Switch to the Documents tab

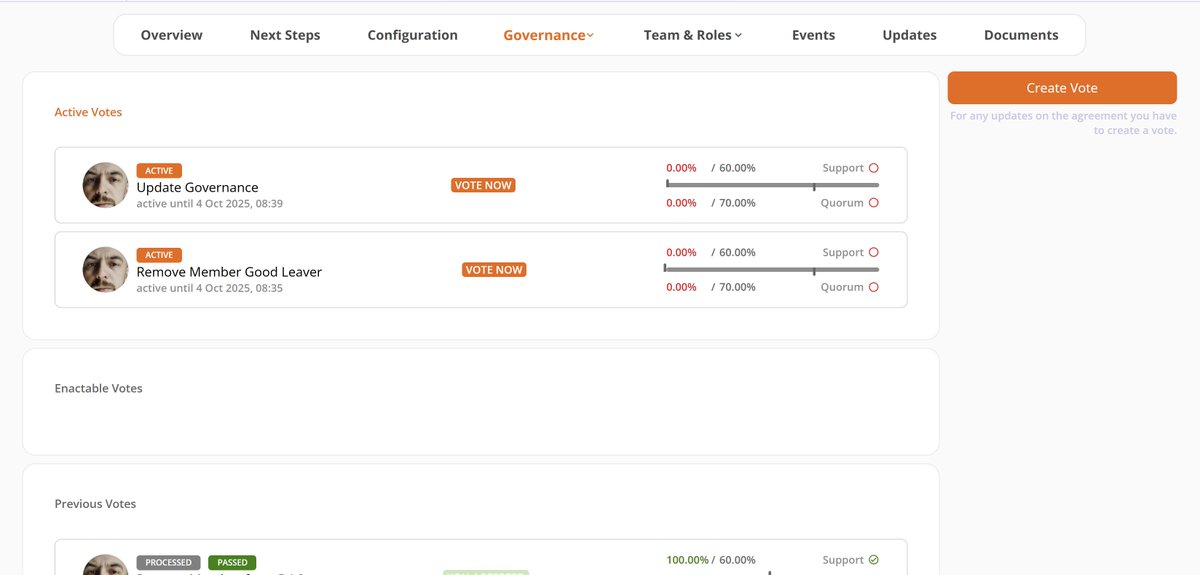(1021, 35)
